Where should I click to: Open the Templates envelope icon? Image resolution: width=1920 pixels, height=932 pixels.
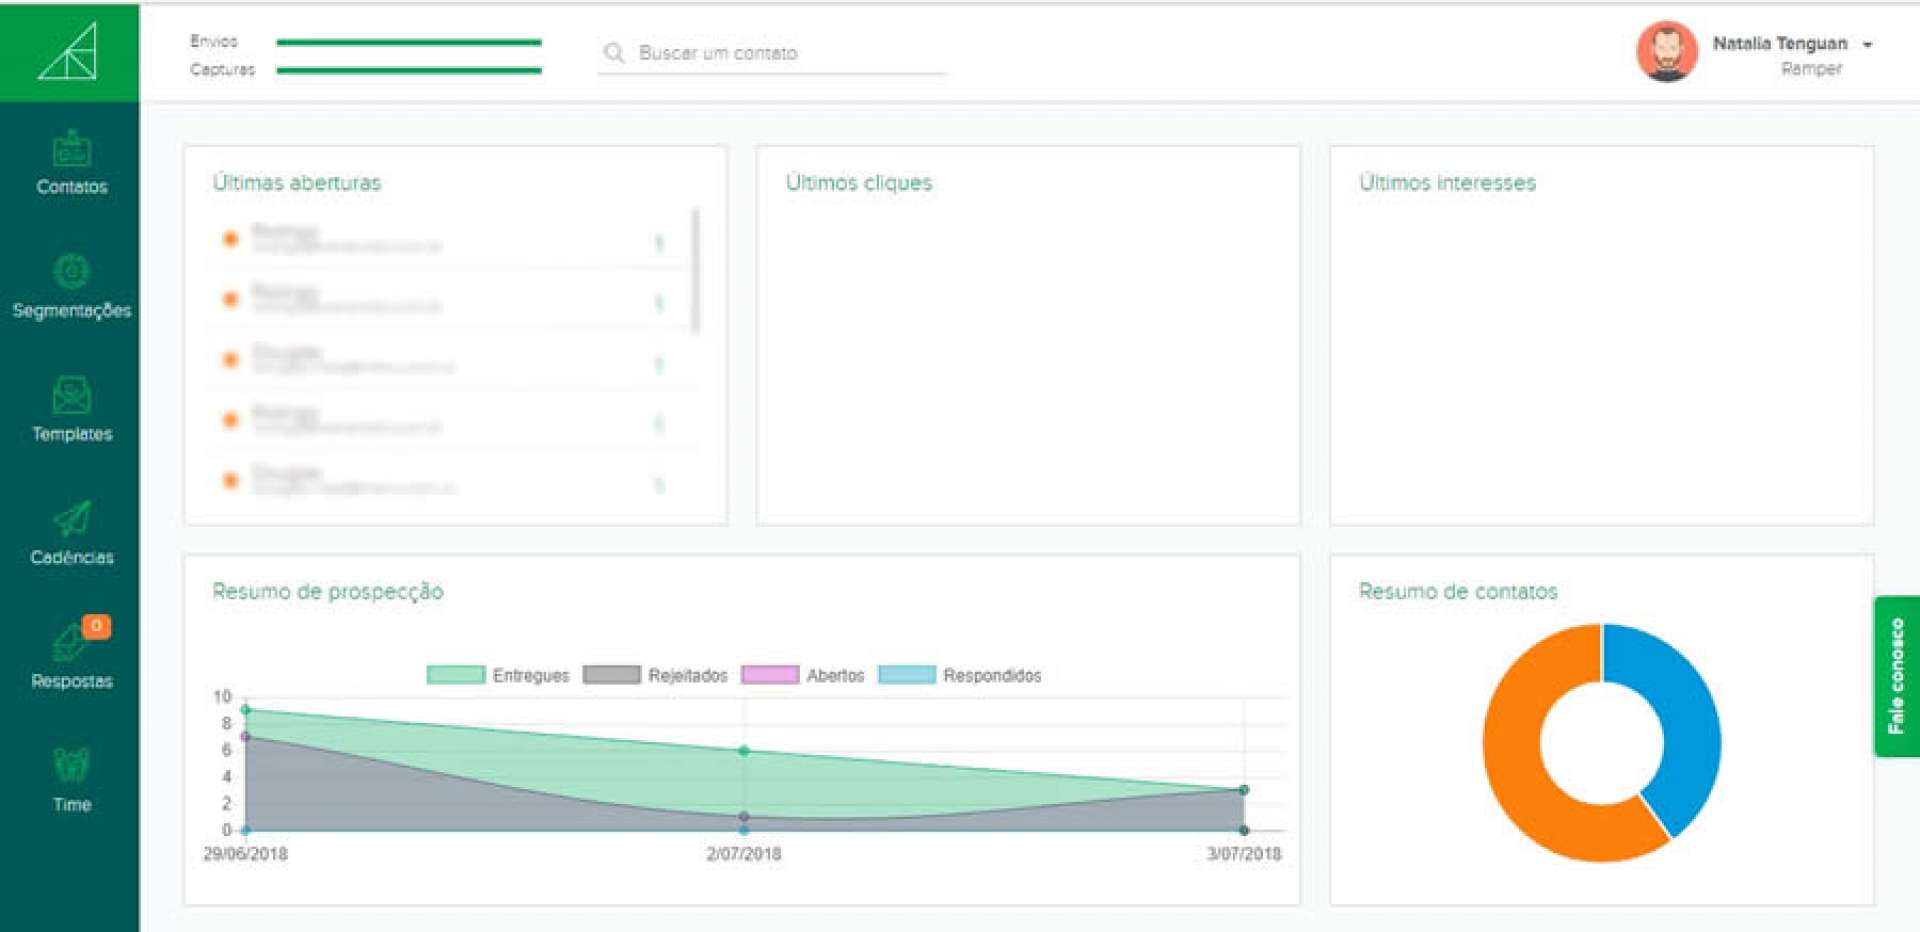71,397
